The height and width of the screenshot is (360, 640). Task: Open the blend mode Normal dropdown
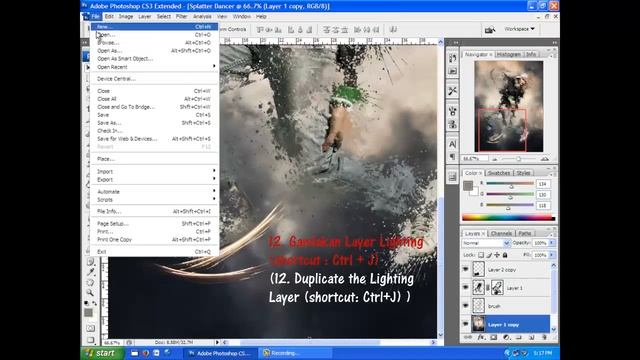tap(486, 243)
